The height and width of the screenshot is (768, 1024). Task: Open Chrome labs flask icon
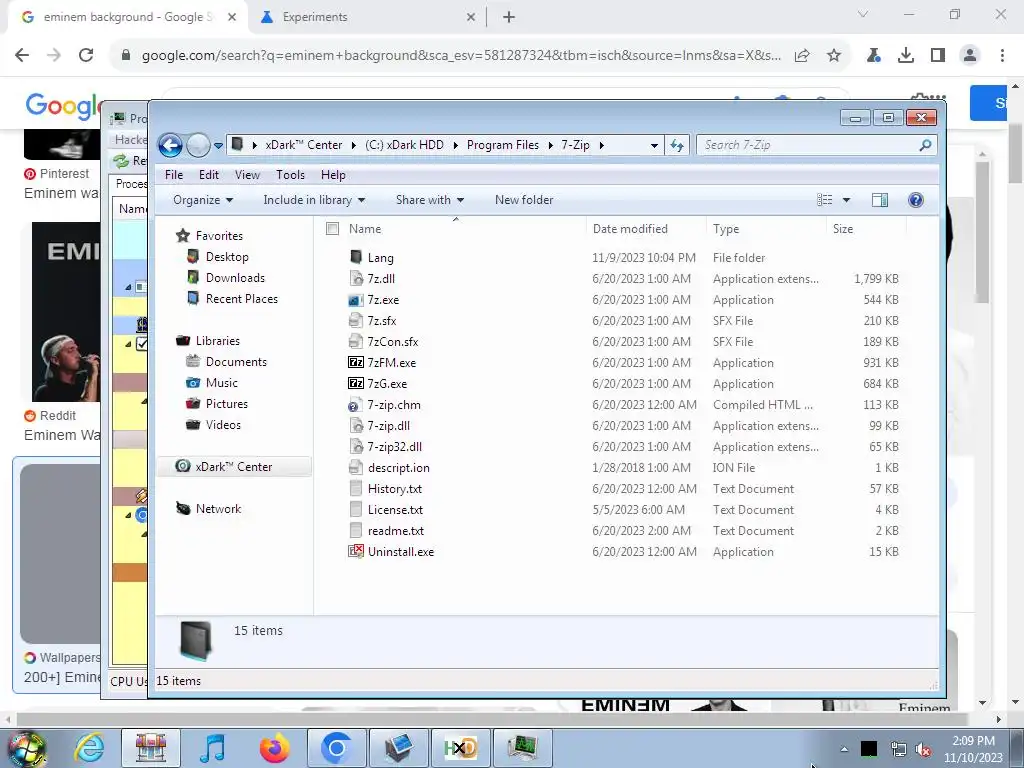pyautogui.click(x=873, y=56)
